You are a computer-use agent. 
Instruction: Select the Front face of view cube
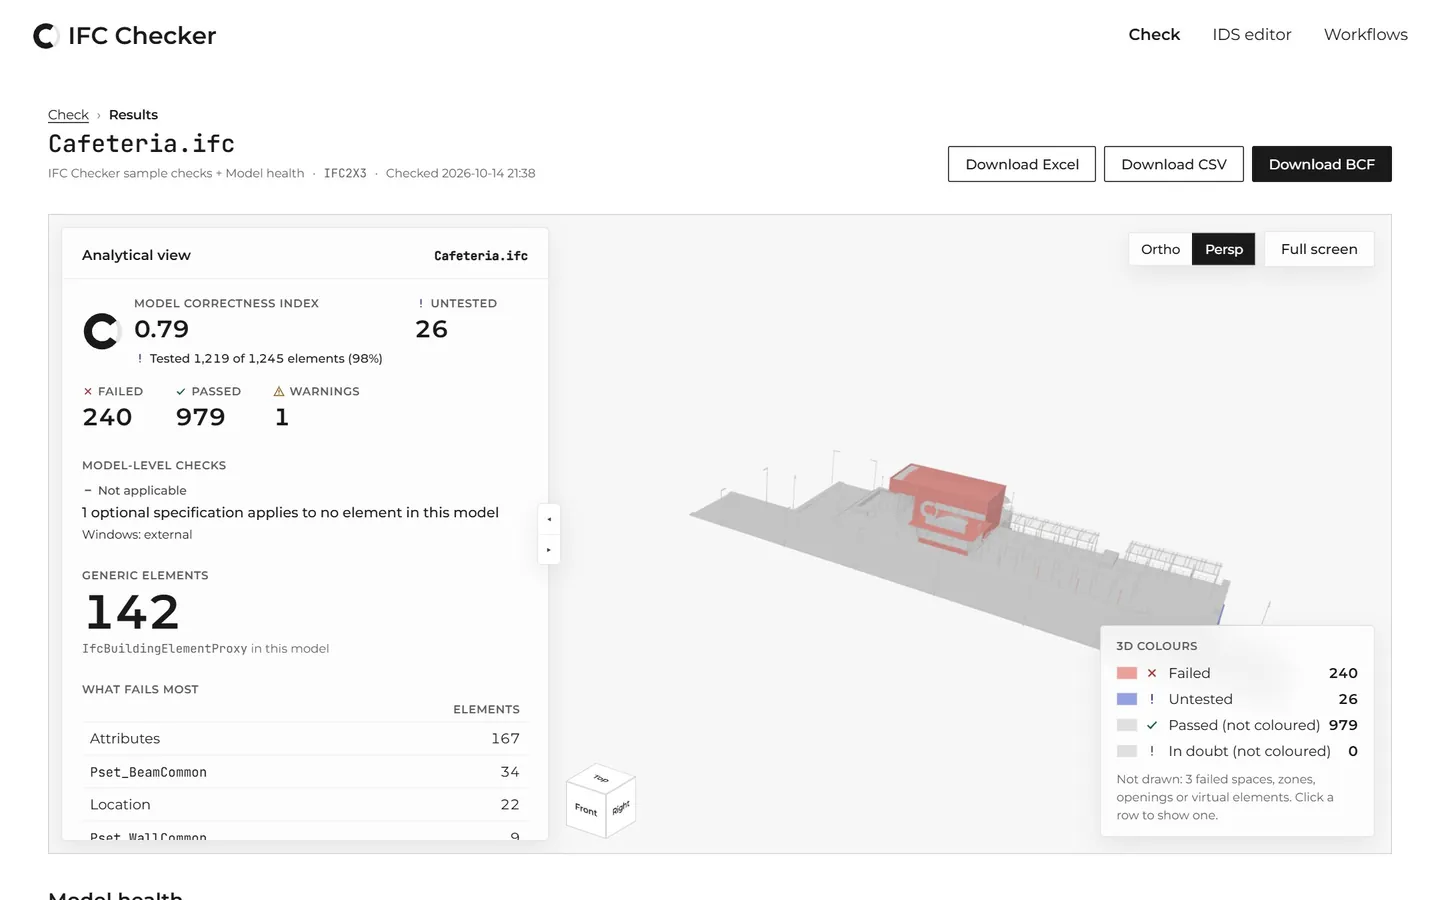[x=586, y=810]
